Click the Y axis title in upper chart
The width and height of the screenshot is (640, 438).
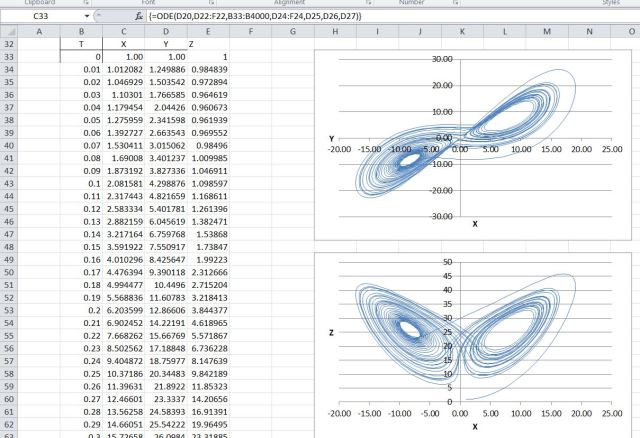(331, 138)
